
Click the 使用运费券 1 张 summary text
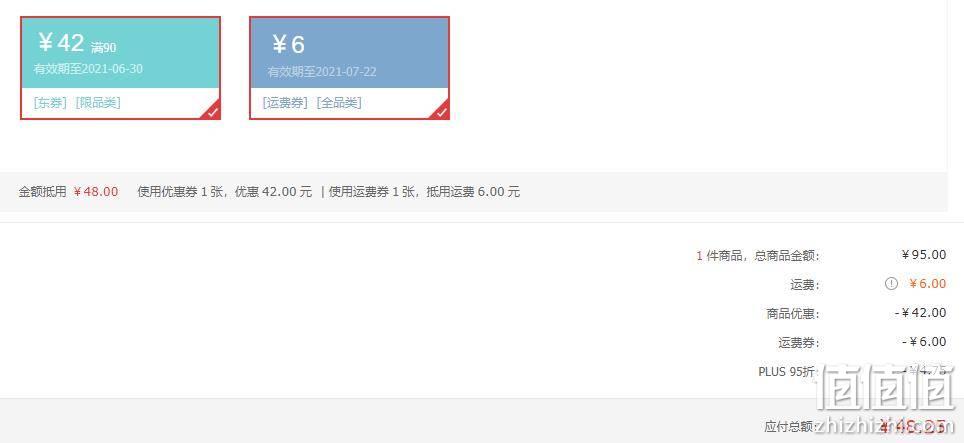click(x=373, y=192)
